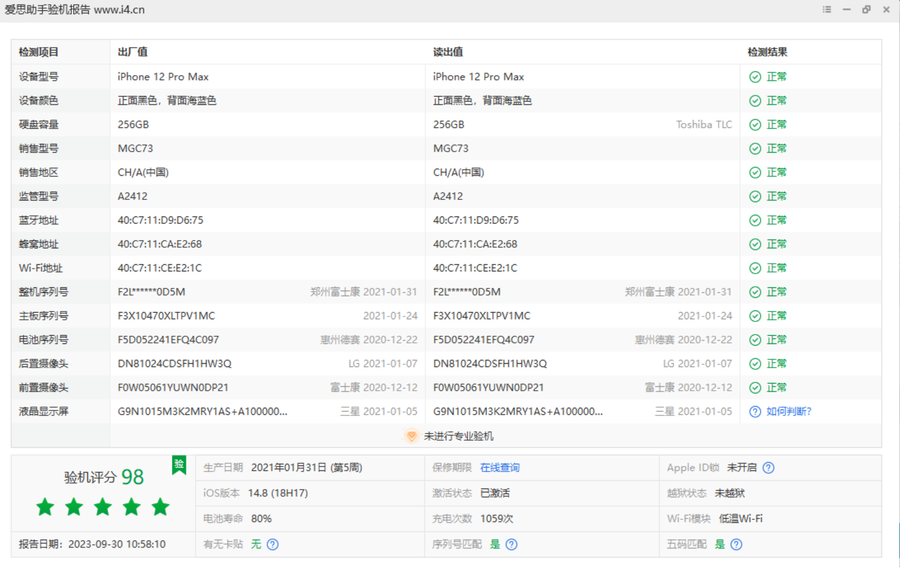Image resolution: width=900 pixels, height=567 pixels.
Task: Click the 检测项目 column header
Action: (38, 52)
